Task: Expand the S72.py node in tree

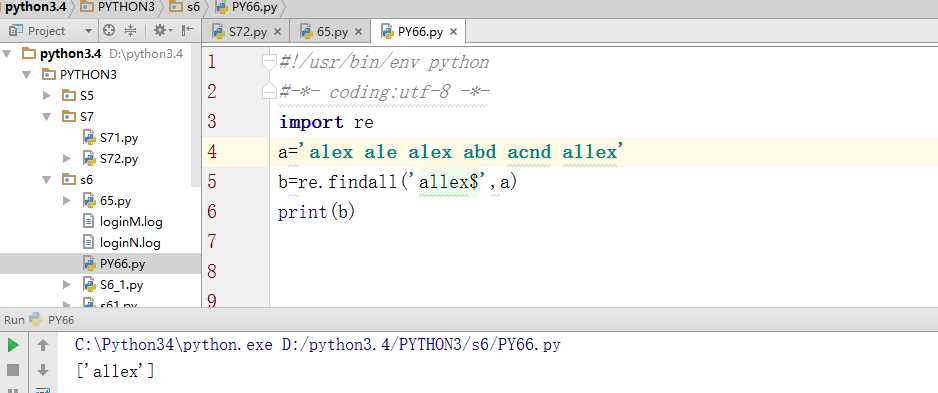Action: (67, 159)
